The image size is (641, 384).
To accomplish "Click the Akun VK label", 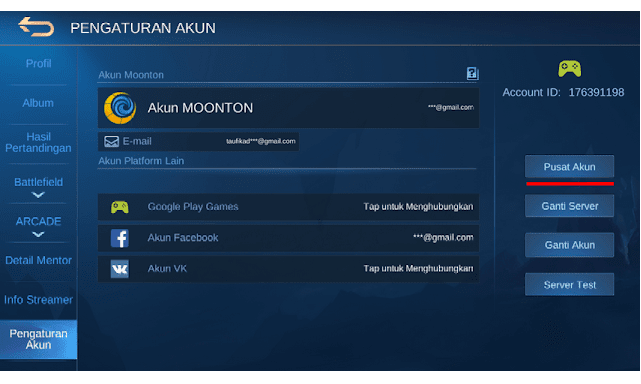I will click(x=167, y=269).
